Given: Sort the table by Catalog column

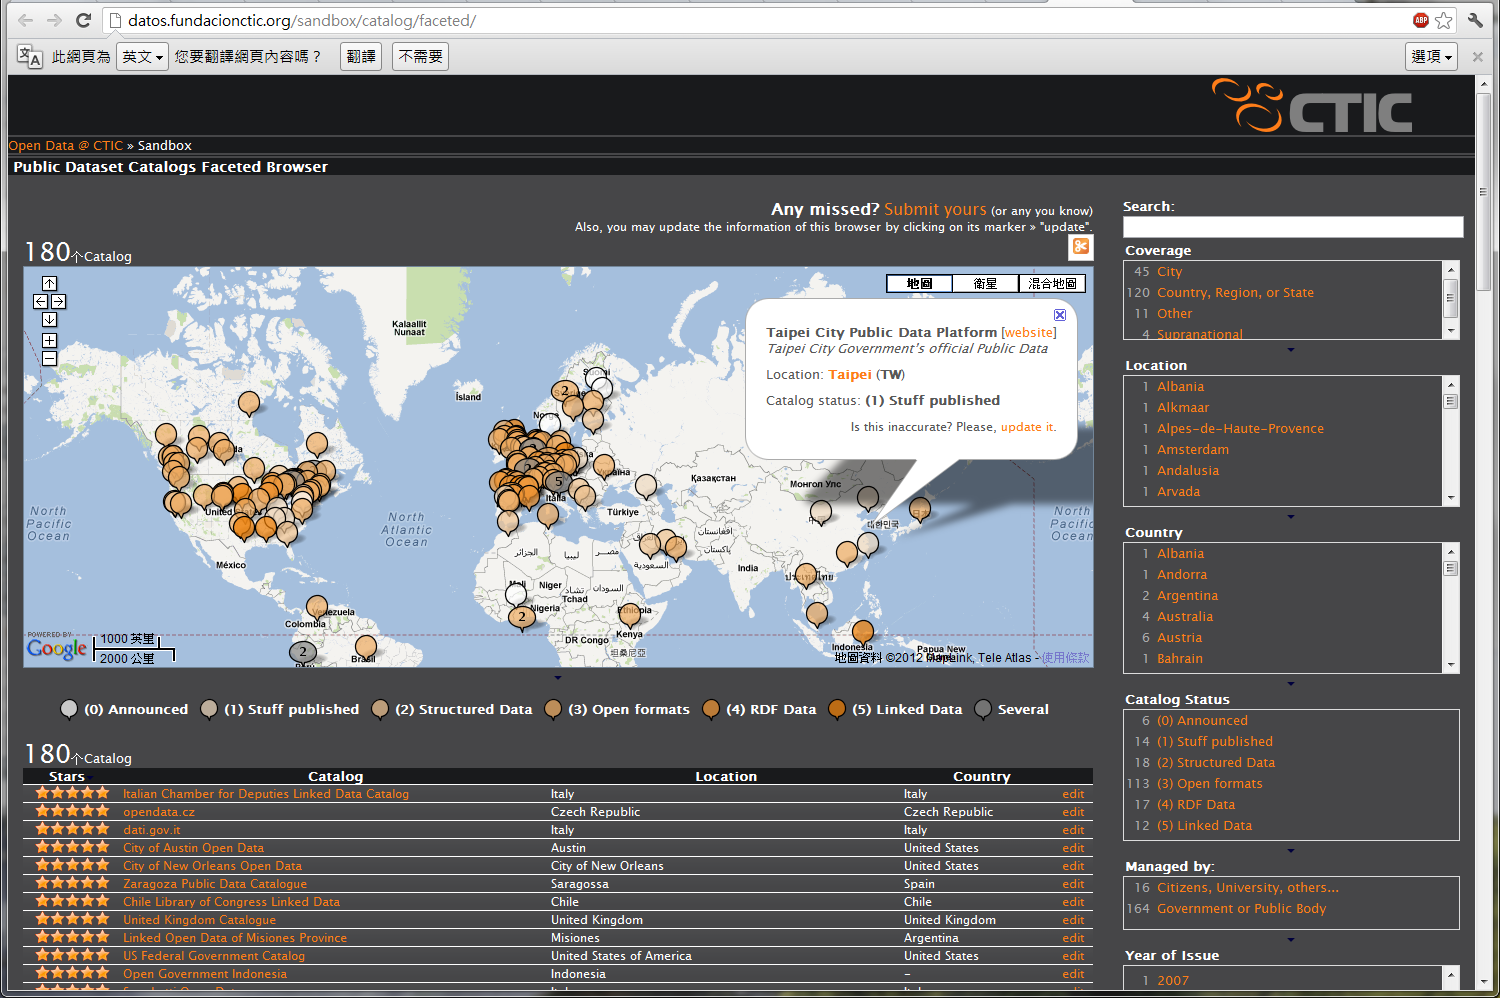Looking at the screenshot, I should [336, 776].
